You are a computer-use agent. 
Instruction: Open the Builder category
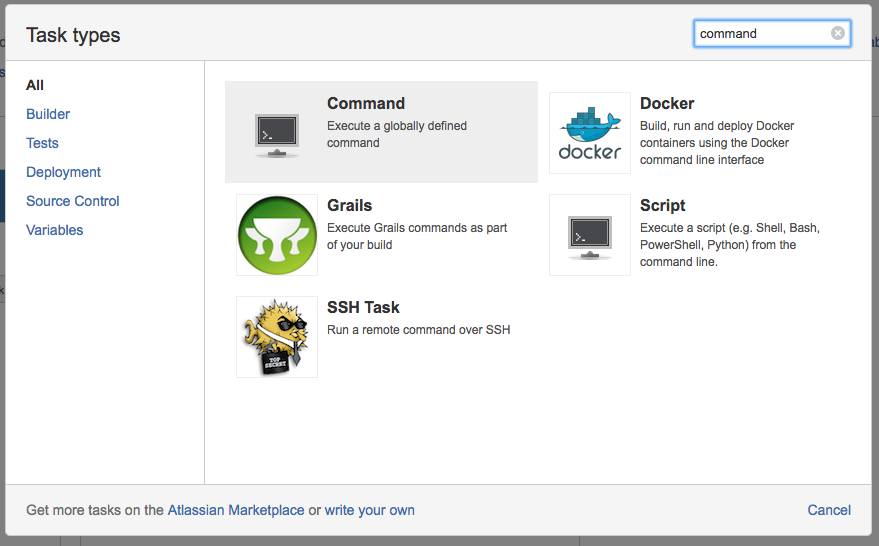(x=48, y=114)
